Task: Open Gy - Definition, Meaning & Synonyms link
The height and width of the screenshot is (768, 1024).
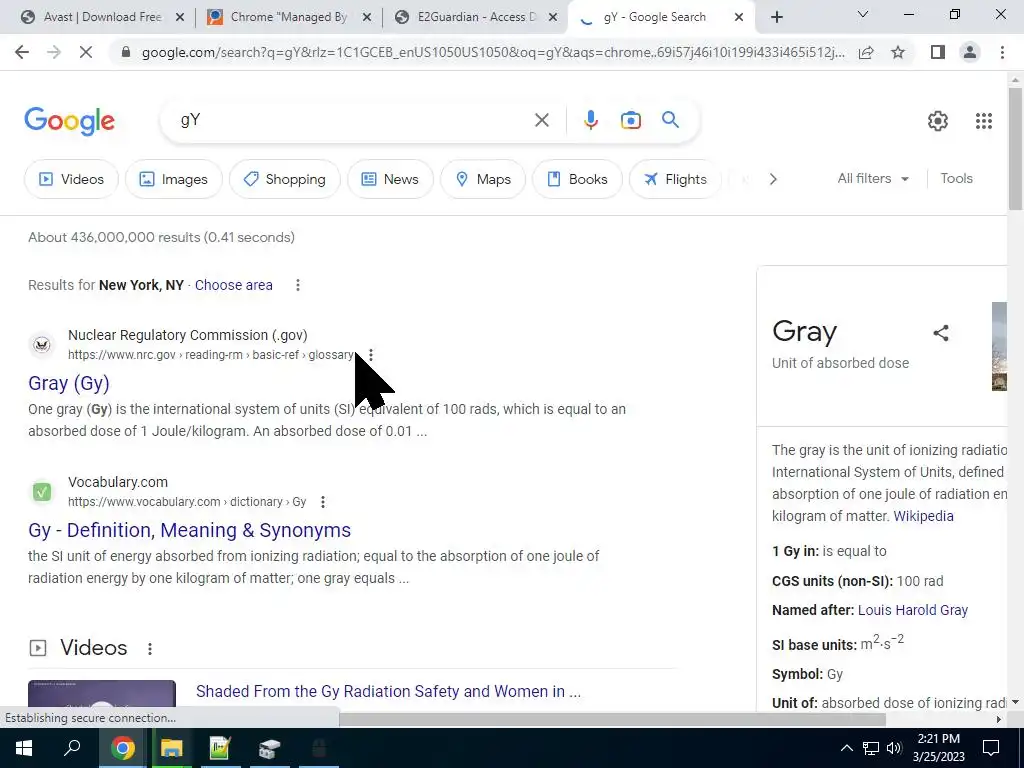Action: pos(189,530)
